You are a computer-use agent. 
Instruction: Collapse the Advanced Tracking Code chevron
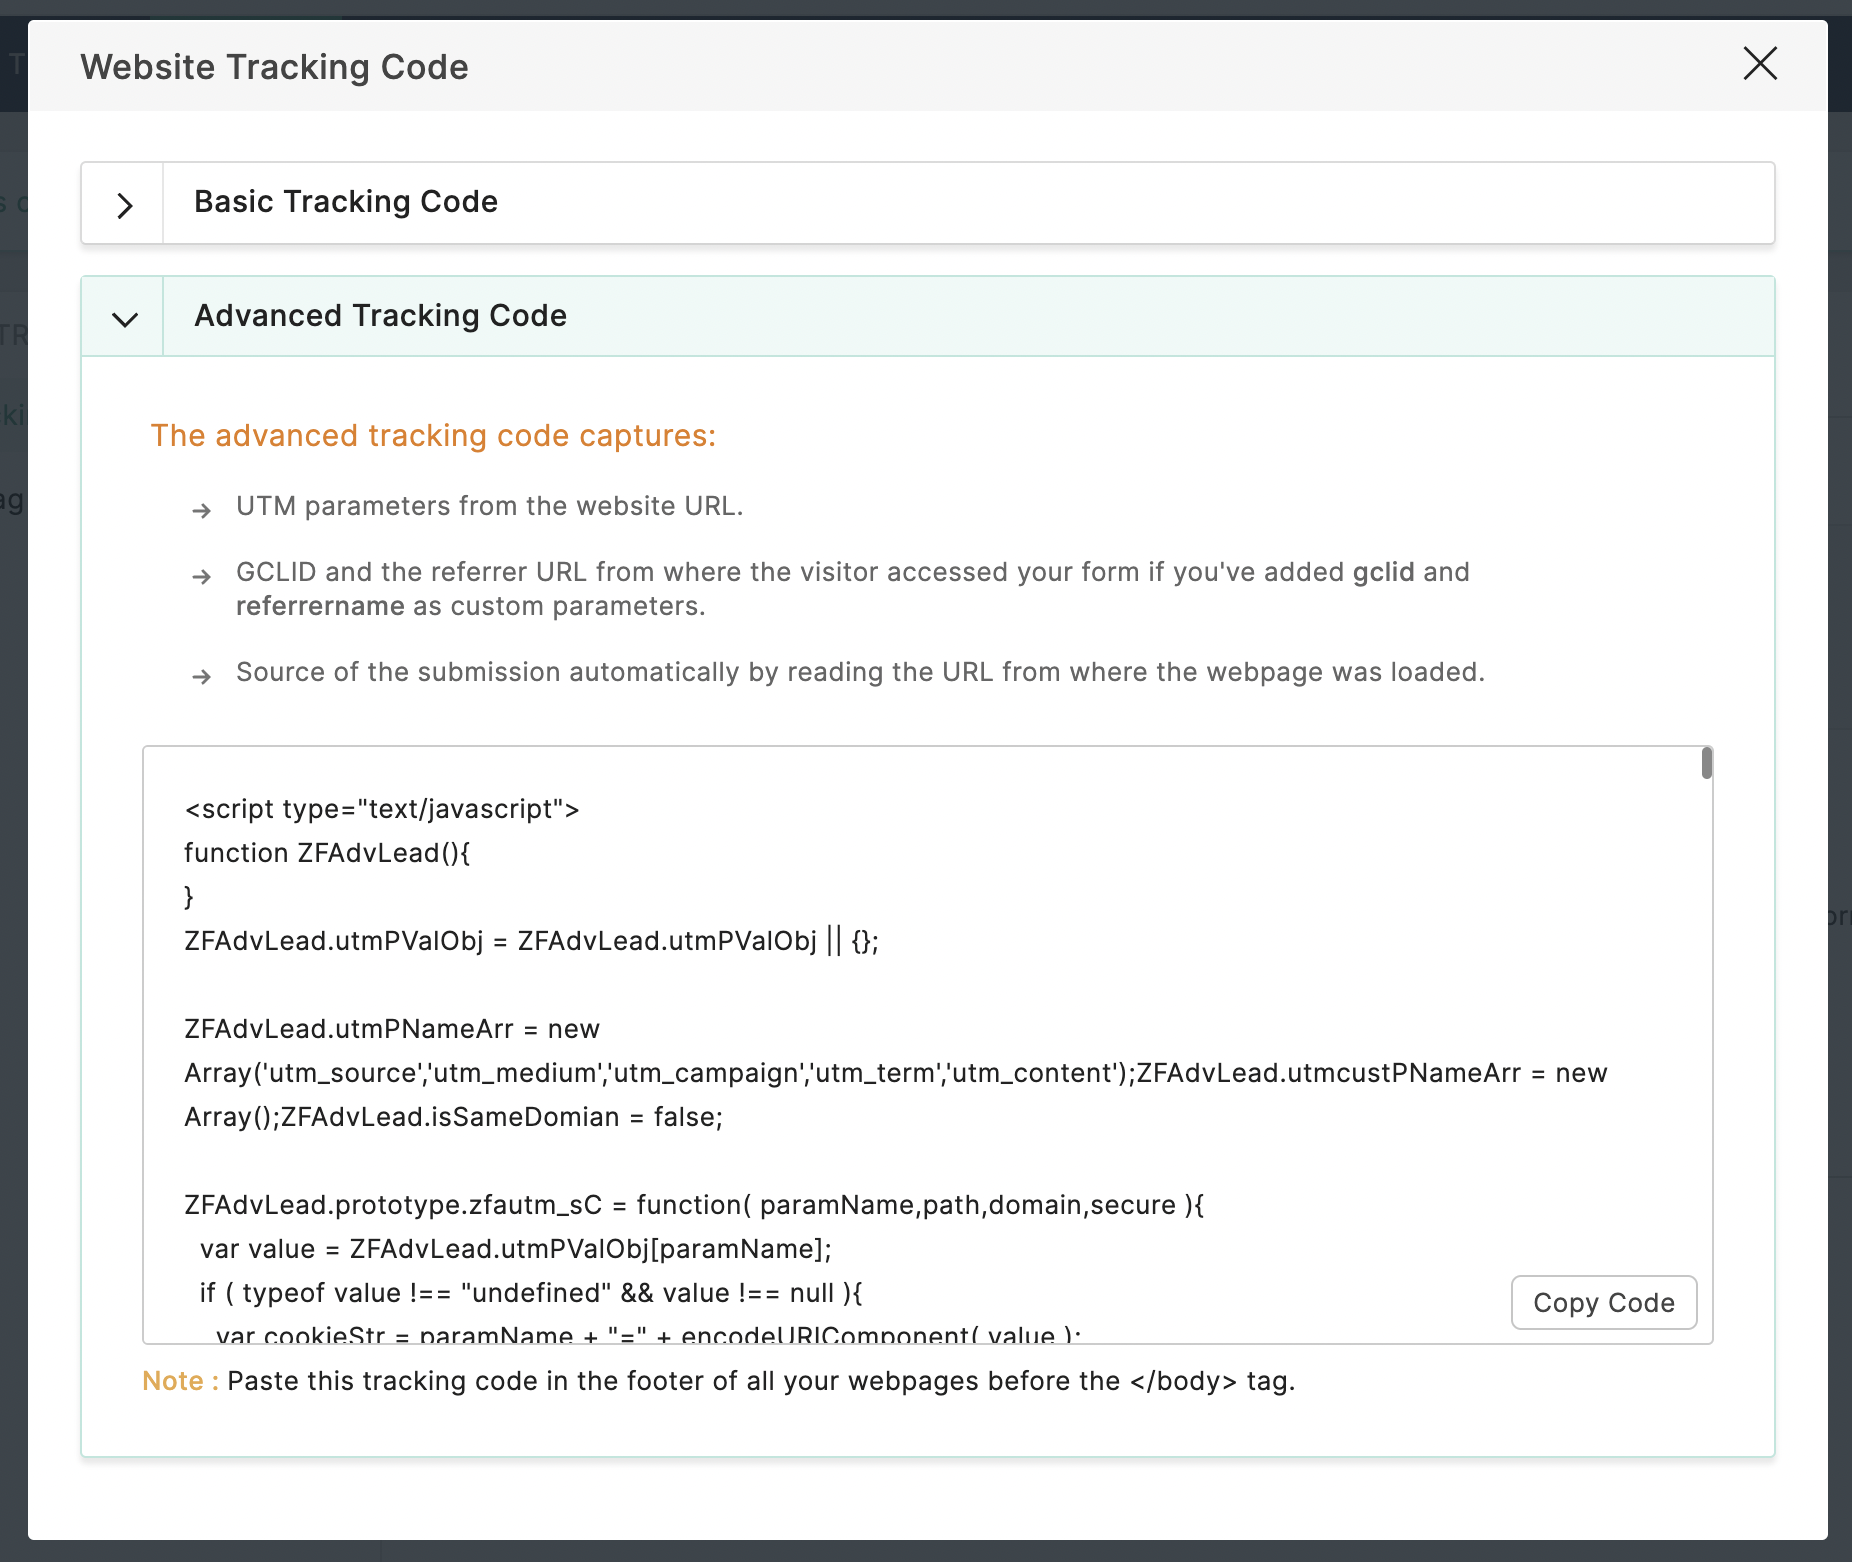click(124, 319)
